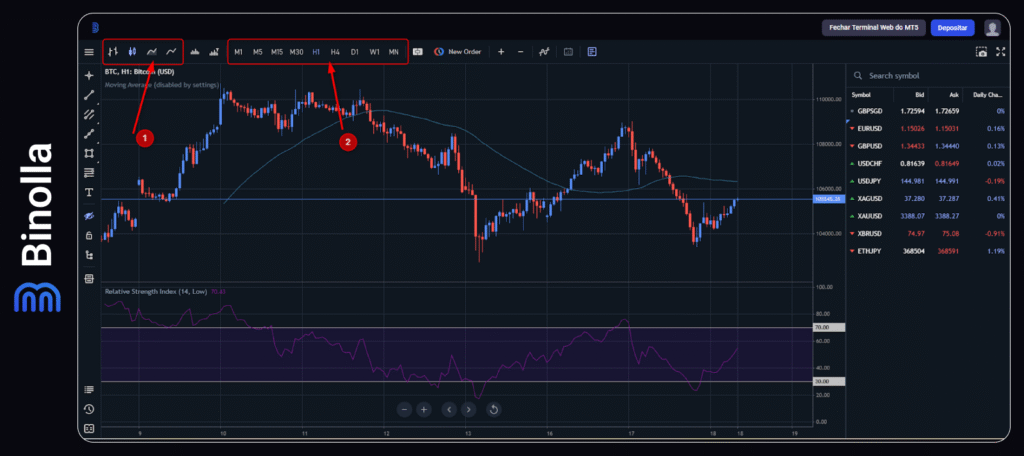Switch to the M15 timeframe
1024x456 pixels.
276,51
